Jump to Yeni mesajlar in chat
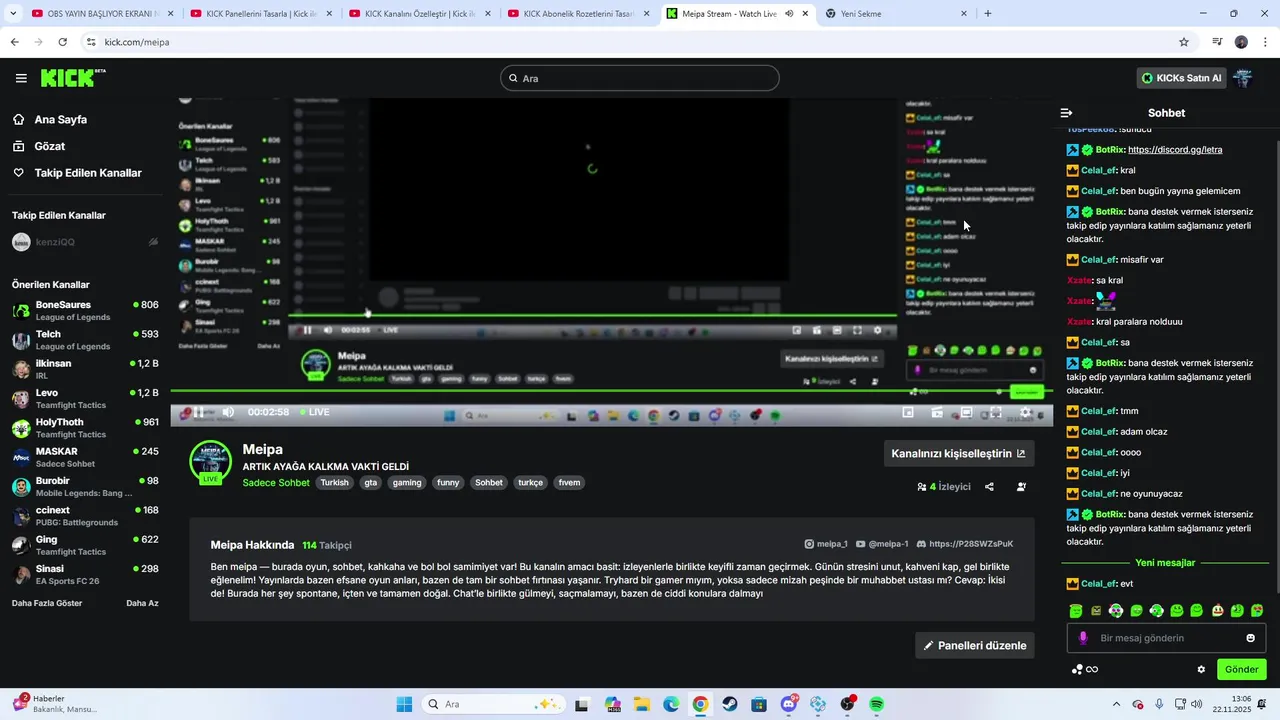The height and width of the screenshot is (720, 1280). (1165, 563)
